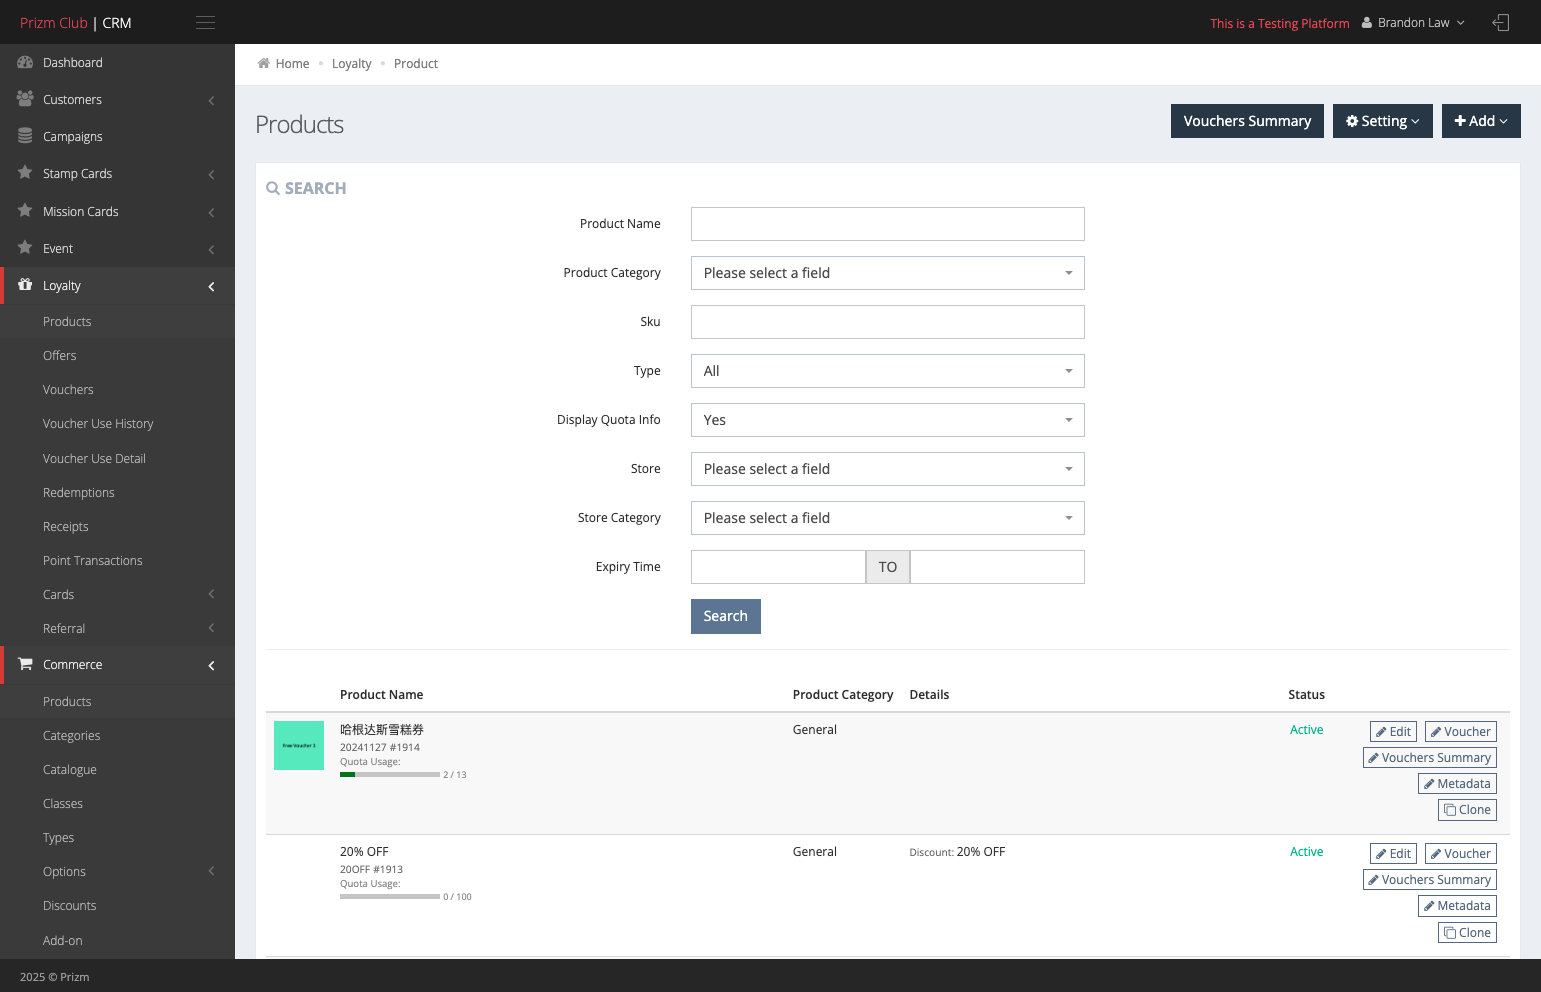Click the Customers group icon

coord(25,99)
